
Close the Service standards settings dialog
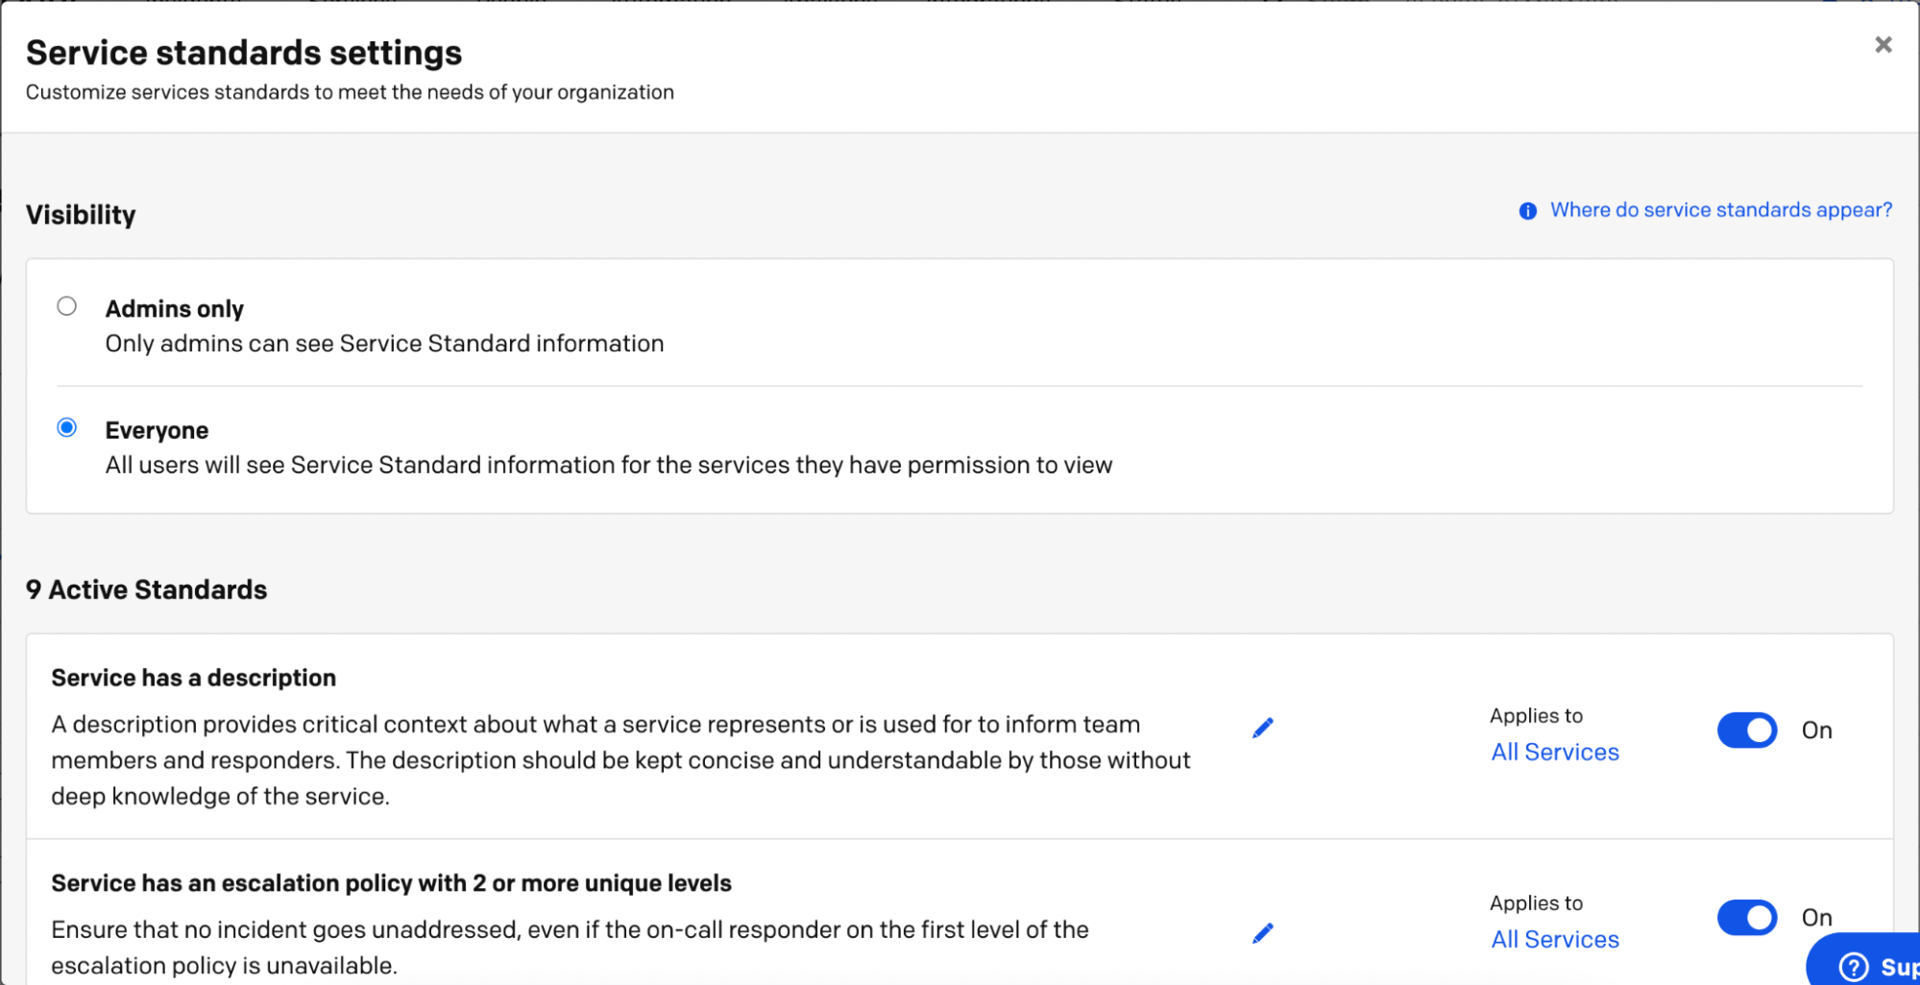(1884, 44)
